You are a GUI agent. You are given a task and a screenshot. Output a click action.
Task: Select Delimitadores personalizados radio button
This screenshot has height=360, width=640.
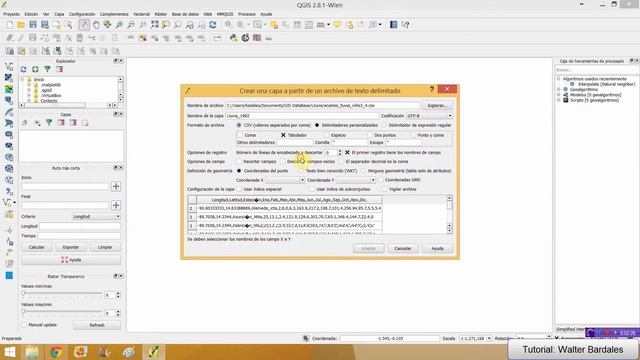(x=317, y=125)
